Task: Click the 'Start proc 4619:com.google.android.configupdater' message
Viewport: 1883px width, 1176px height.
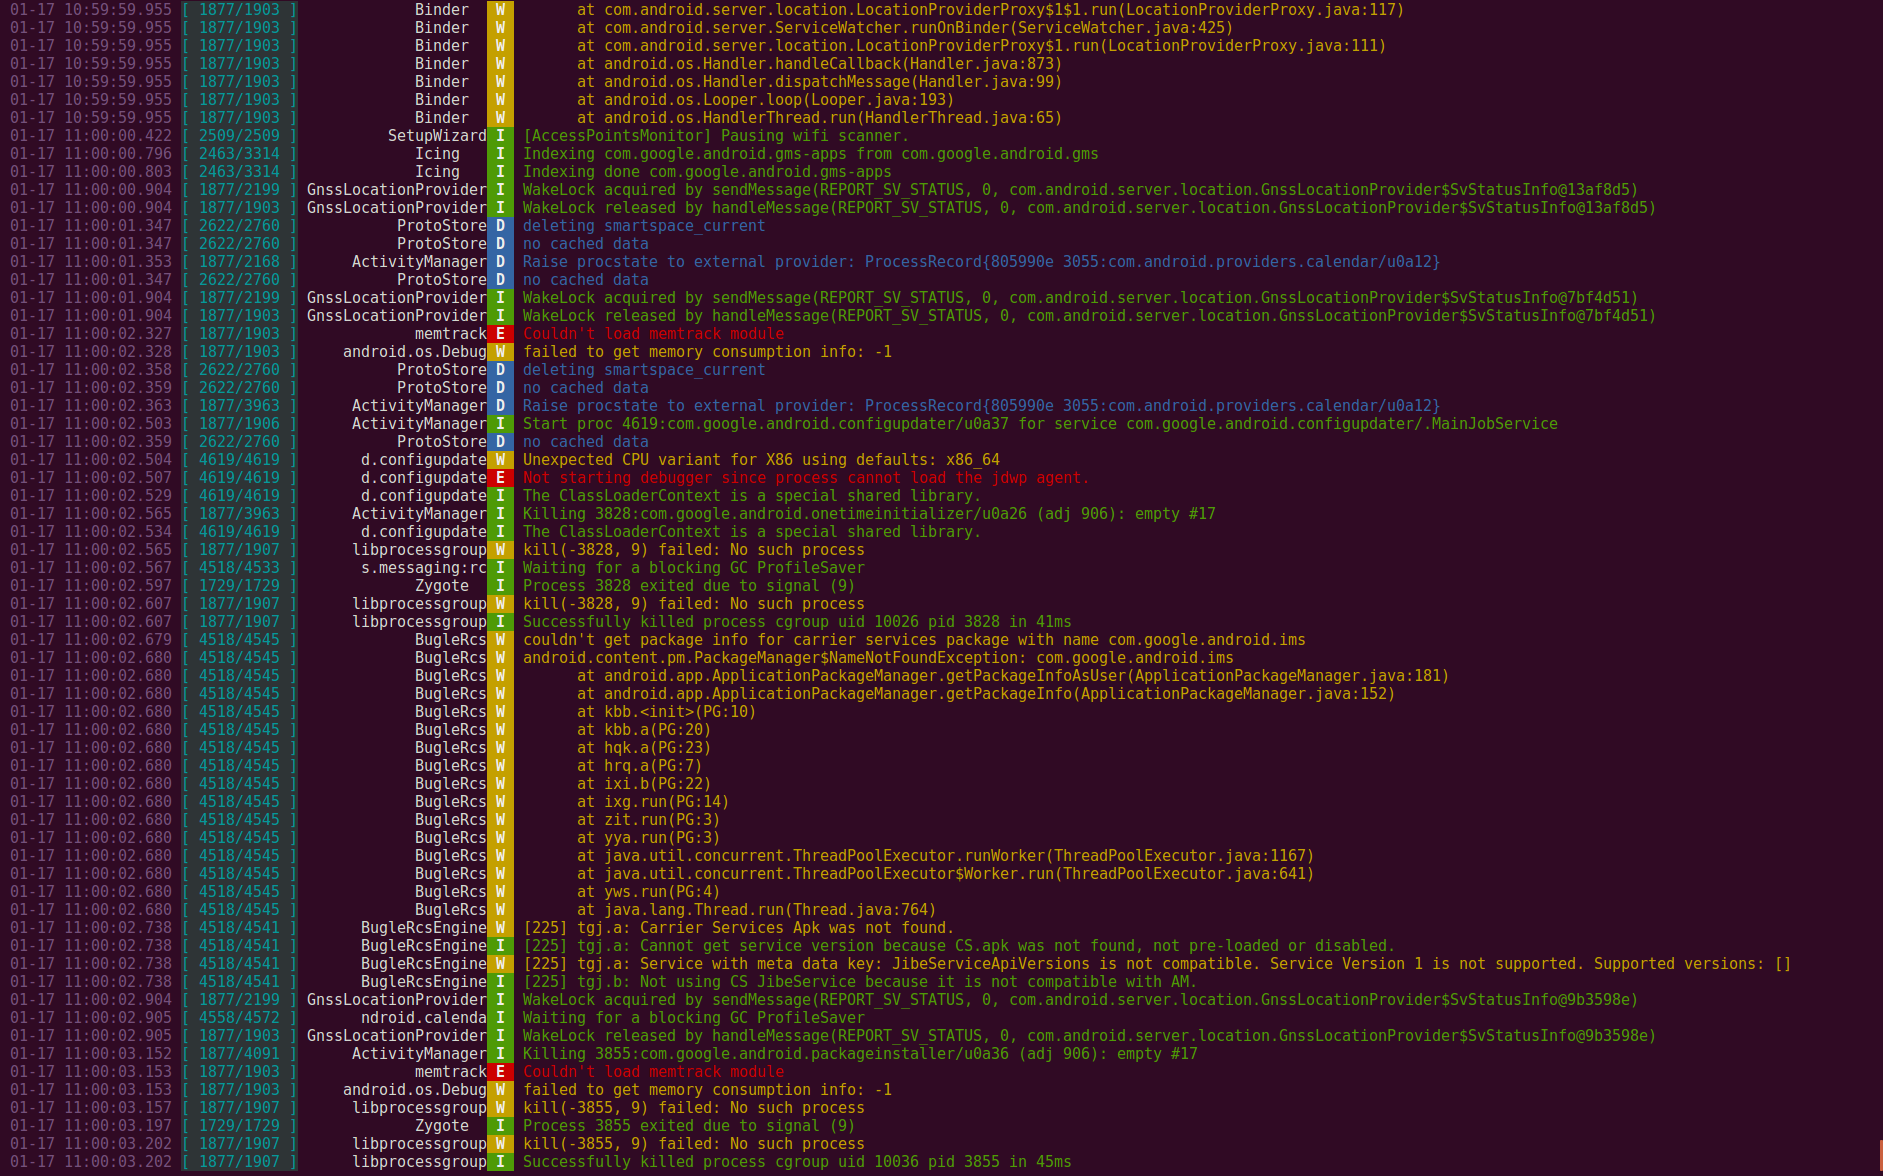Action: pyautogui.click(x=1040, y=424)
